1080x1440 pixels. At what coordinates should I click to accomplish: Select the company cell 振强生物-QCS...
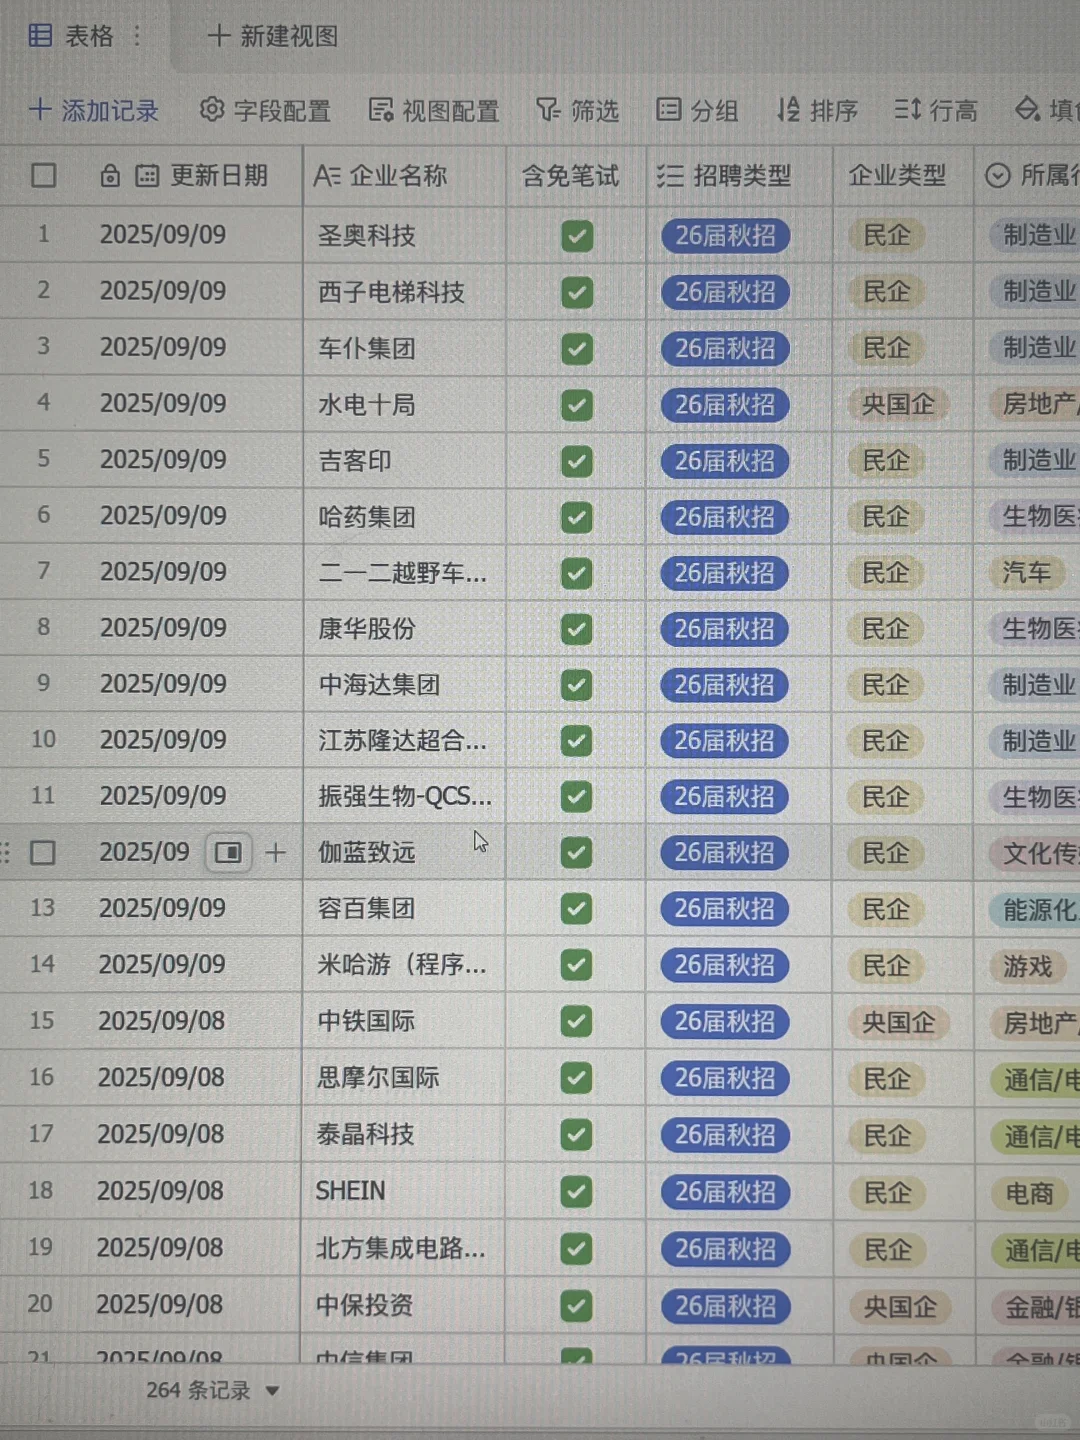404,796
